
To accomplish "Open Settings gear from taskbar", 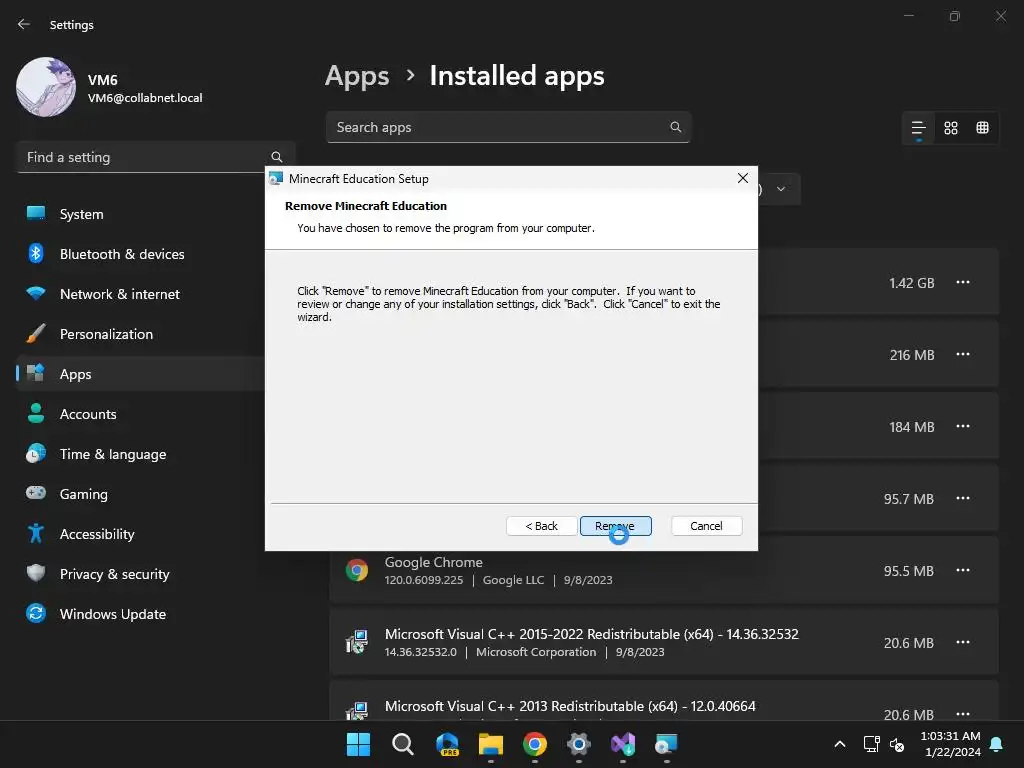I will pyautogui.click(x=579, y=744).
